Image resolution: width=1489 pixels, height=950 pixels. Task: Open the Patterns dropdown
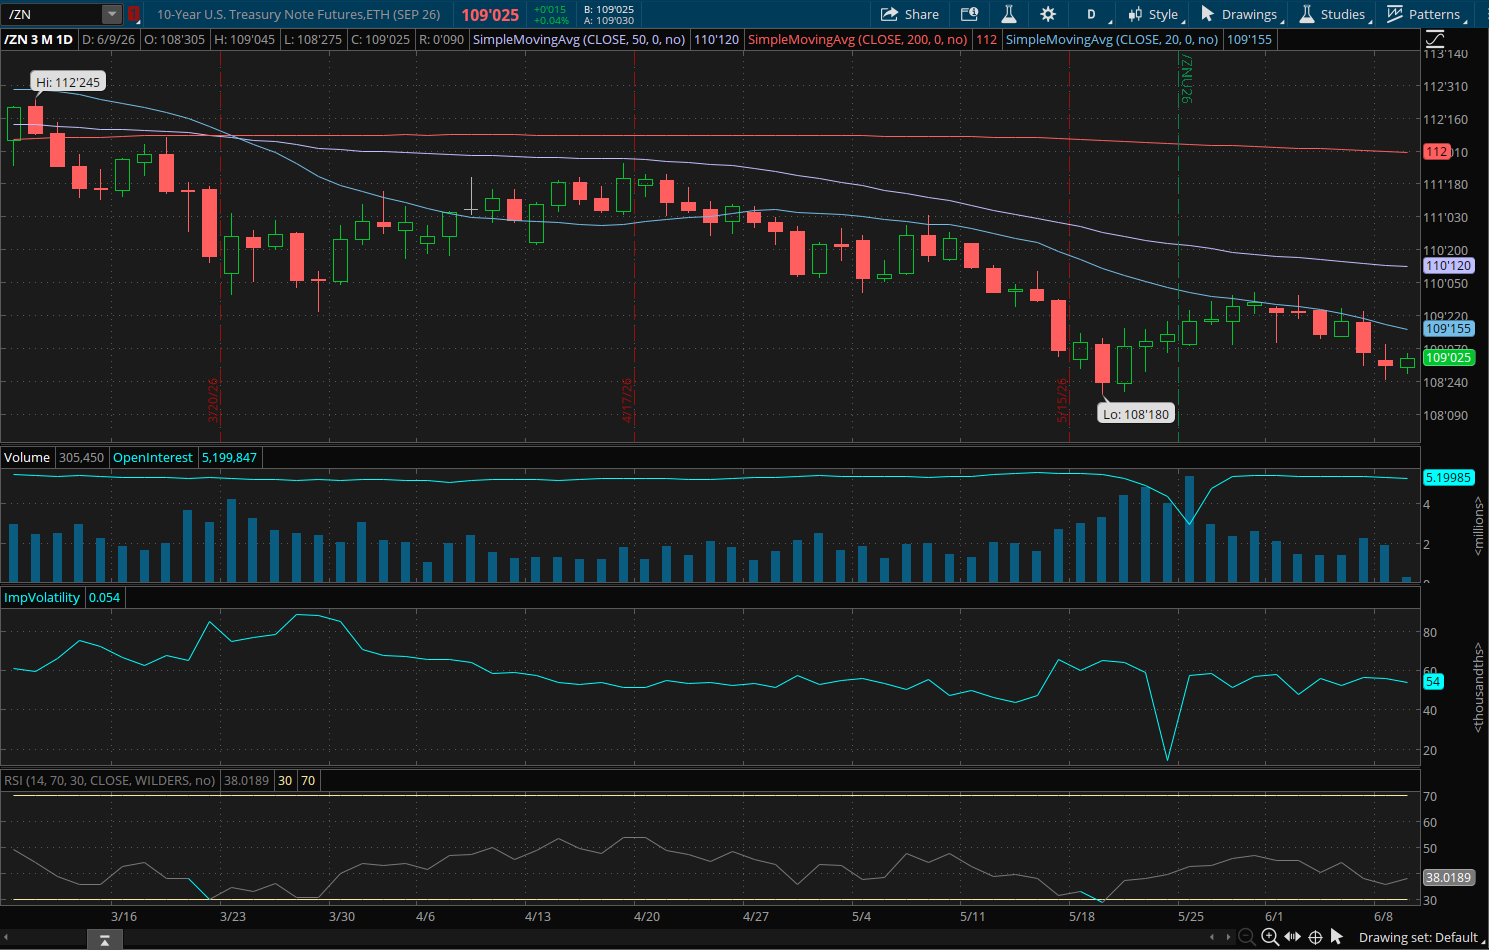click(1426, 14)
